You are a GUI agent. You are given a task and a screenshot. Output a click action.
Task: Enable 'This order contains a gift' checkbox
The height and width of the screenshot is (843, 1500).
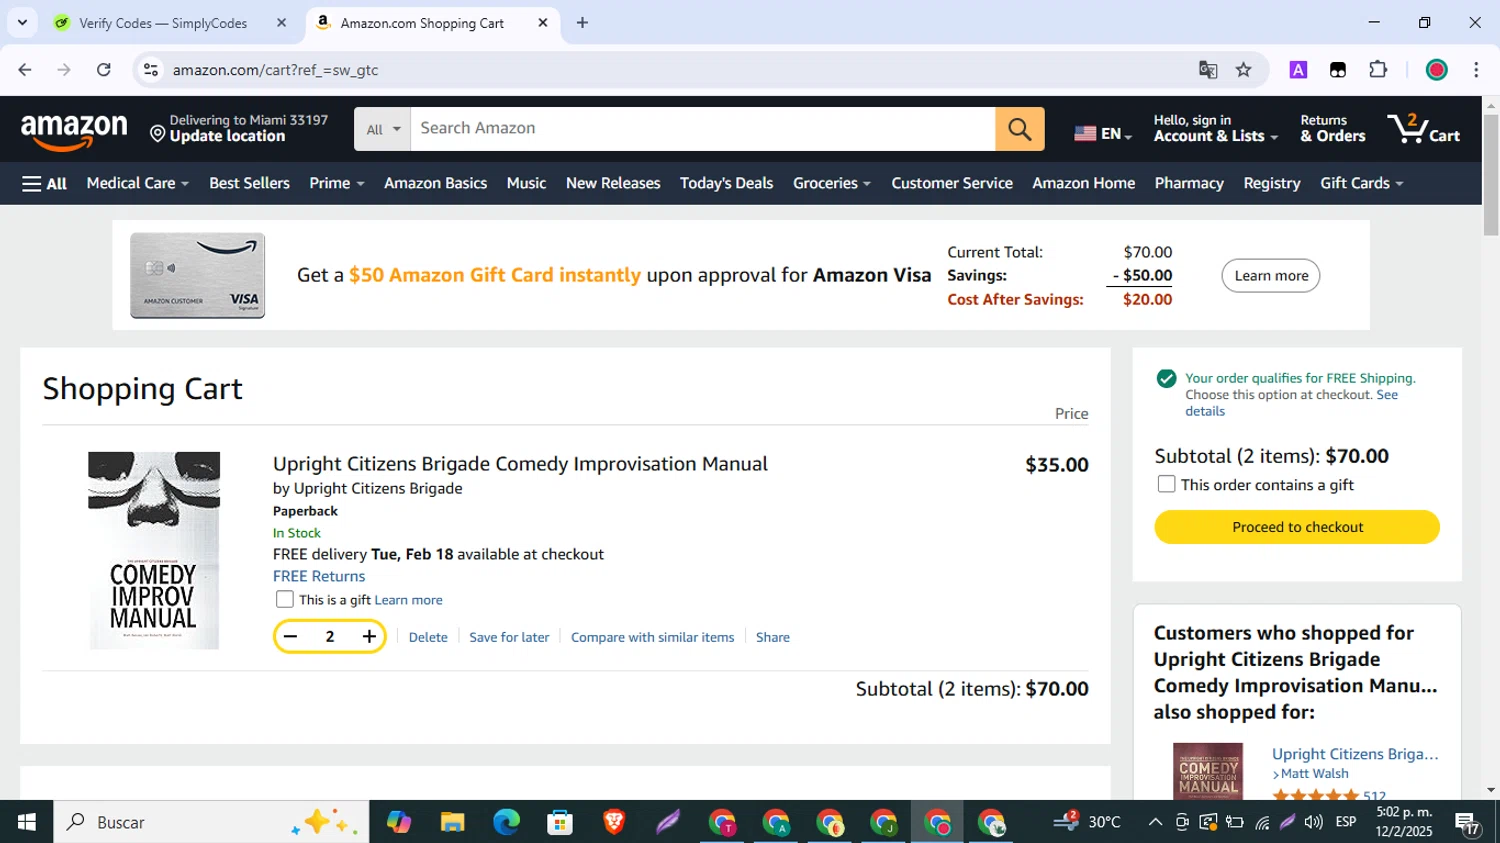1166,485
